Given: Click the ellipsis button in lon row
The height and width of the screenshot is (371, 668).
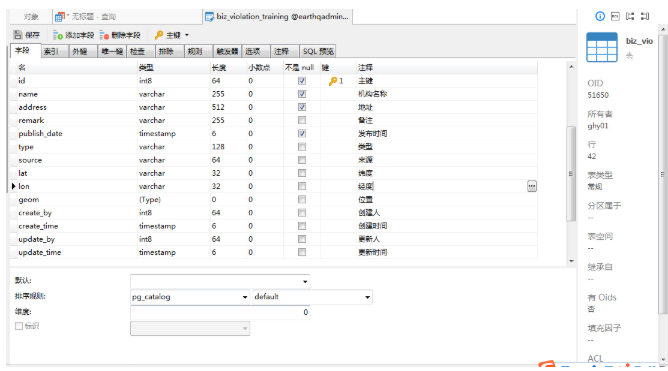Looking at the screenshot, I should (x=532, y=186).
